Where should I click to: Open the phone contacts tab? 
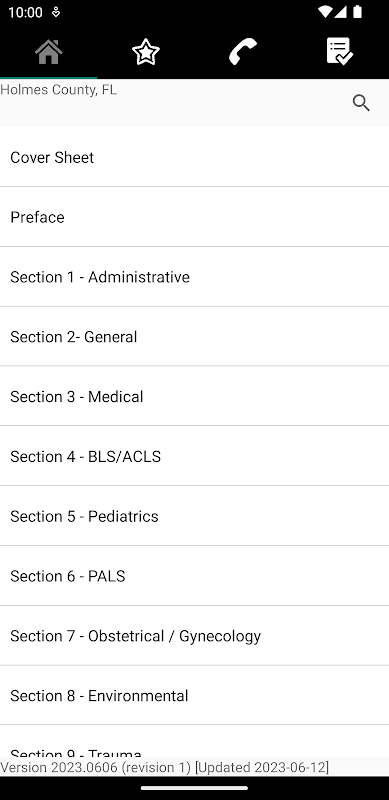click(242, 52)
